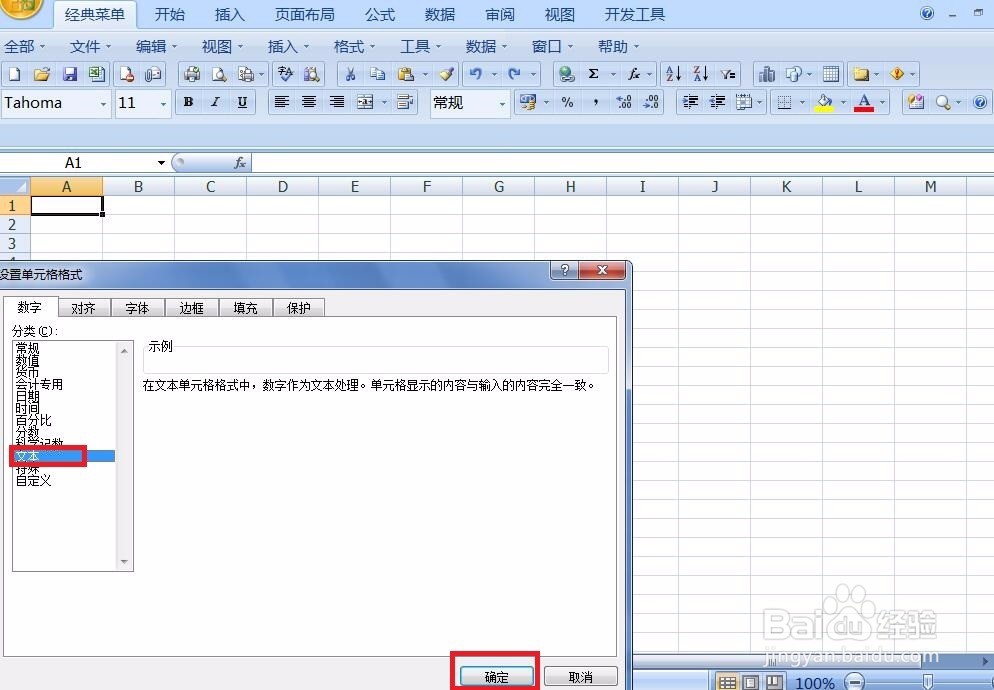Click the AutoSum icon on the toolbar

(x=593, y=73)
